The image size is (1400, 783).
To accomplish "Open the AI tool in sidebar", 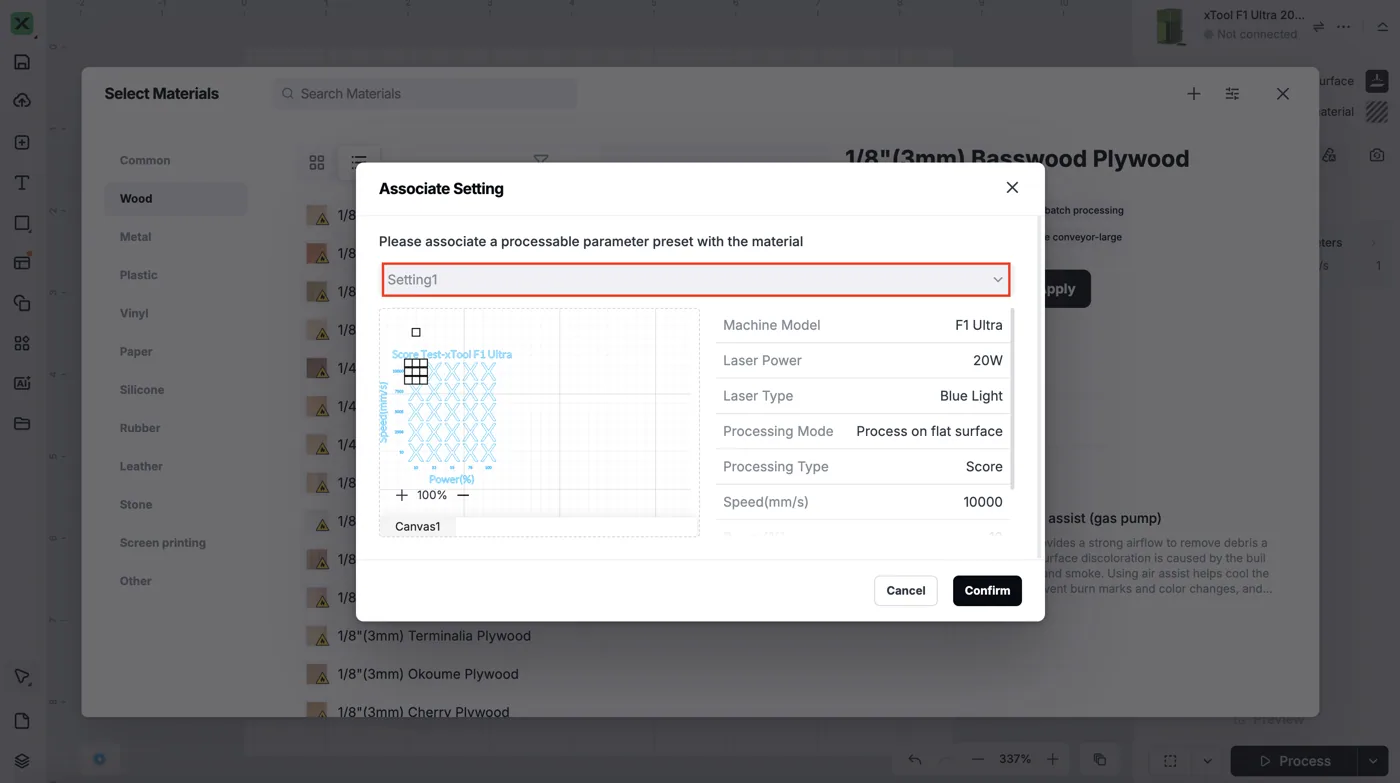I will (22, 383).
